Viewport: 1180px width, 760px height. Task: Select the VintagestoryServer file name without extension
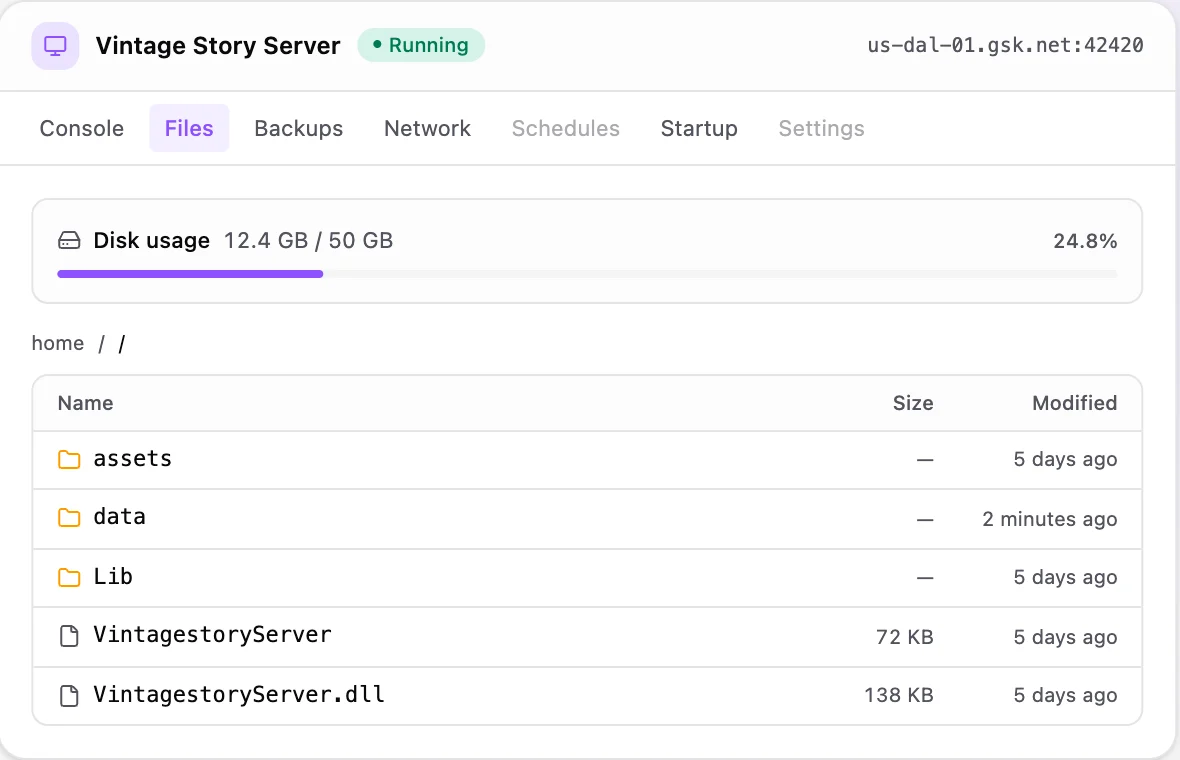pyautogui.click(x=212, y=634)
